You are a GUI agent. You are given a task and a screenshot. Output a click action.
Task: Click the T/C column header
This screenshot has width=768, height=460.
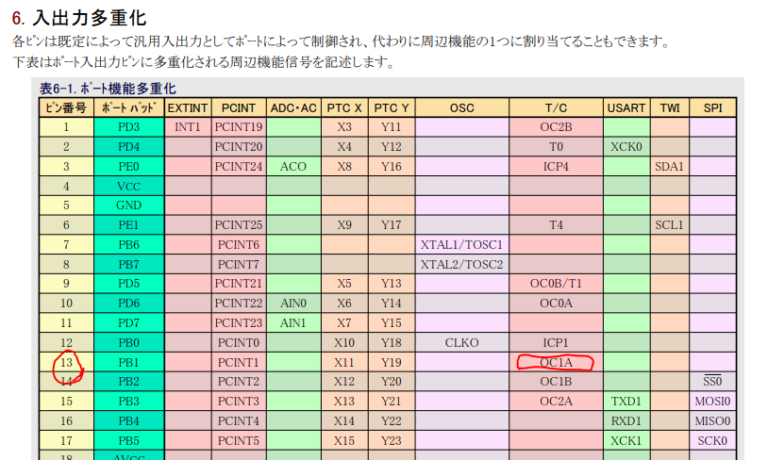(x=556, y=107)
